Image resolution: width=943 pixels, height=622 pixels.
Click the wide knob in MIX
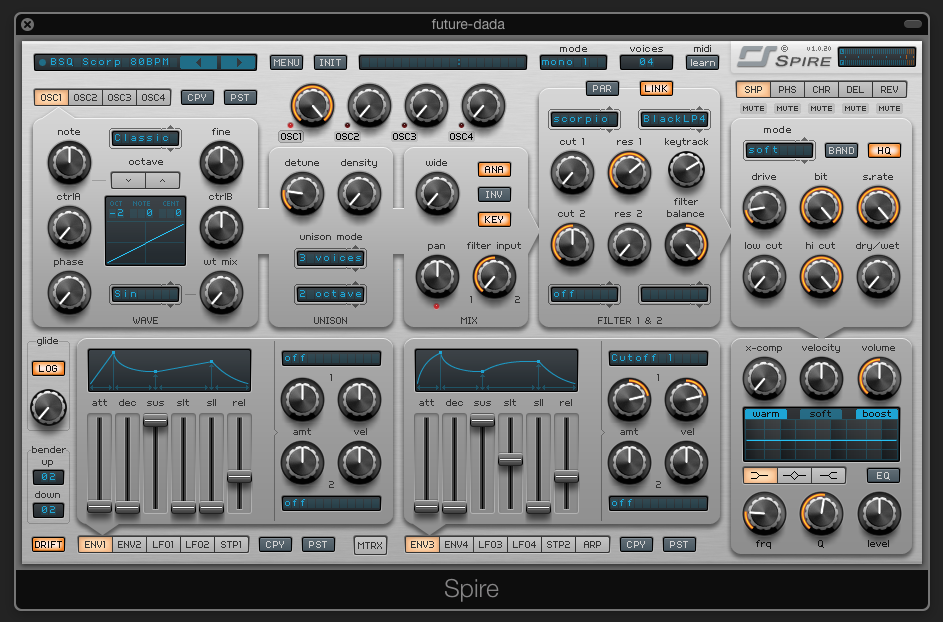pos(437,194)
